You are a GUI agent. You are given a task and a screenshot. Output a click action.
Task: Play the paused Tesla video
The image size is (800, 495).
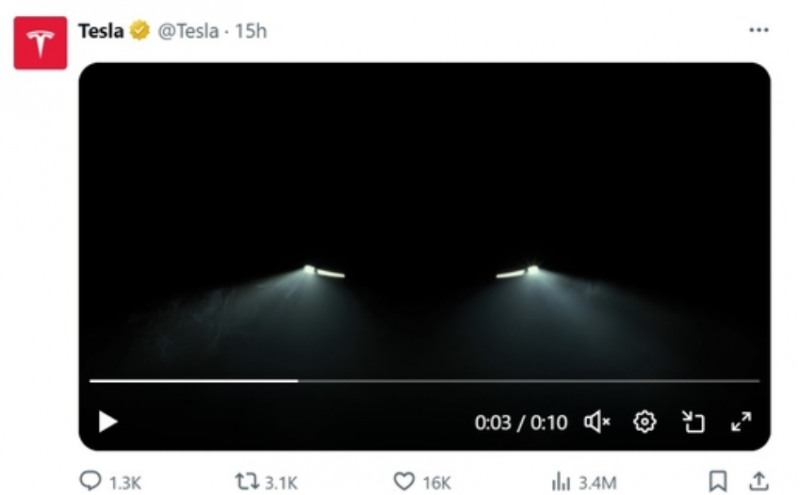108,422
